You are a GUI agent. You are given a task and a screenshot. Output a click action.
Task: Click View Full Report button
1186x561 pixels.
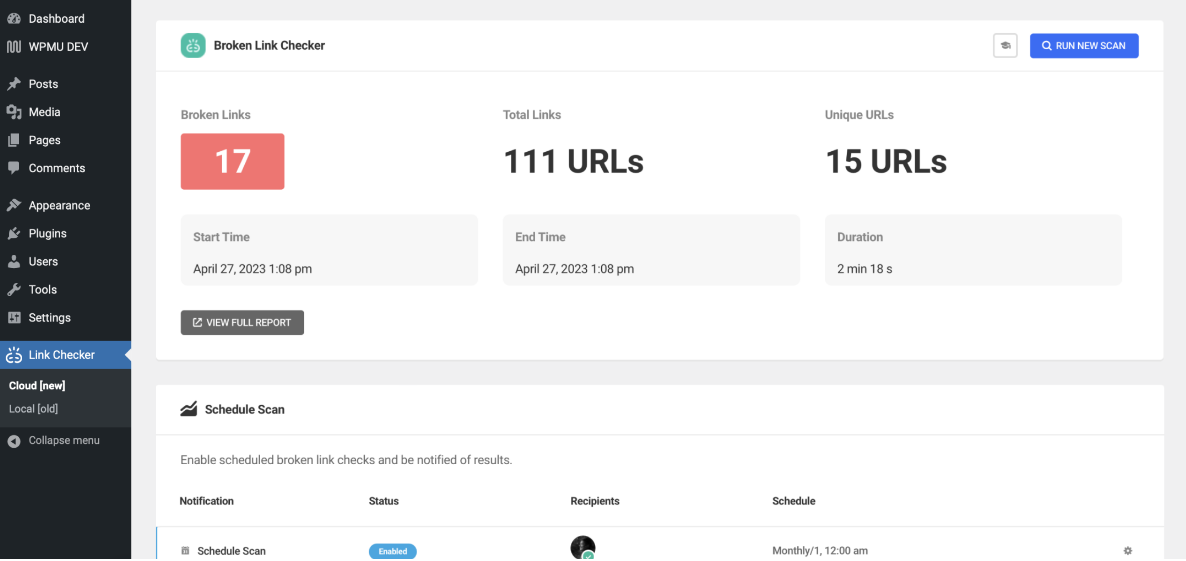(242, 323)
